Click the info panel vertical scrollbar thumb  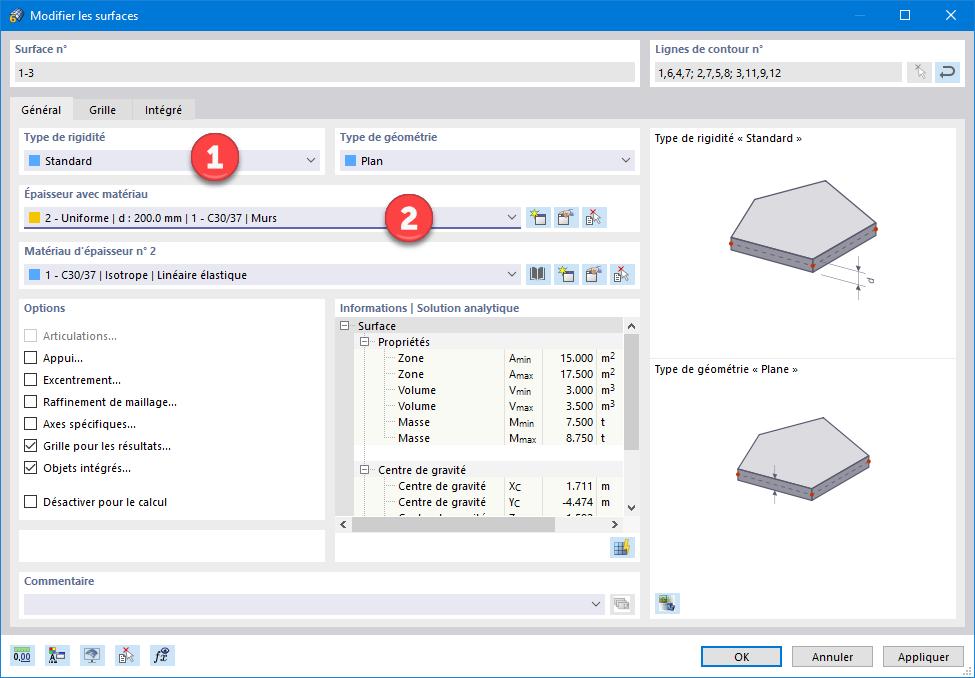(631, 392)
